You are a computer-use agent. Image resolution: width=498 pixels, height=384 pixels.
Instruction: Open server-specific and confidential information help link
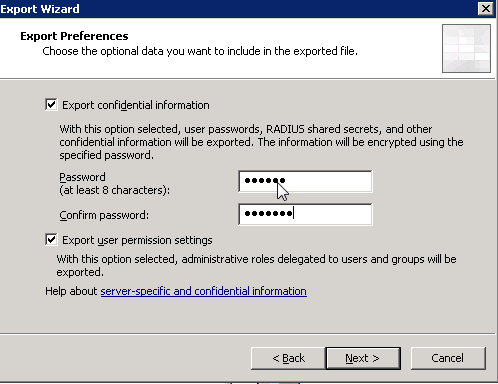[204, 291]
